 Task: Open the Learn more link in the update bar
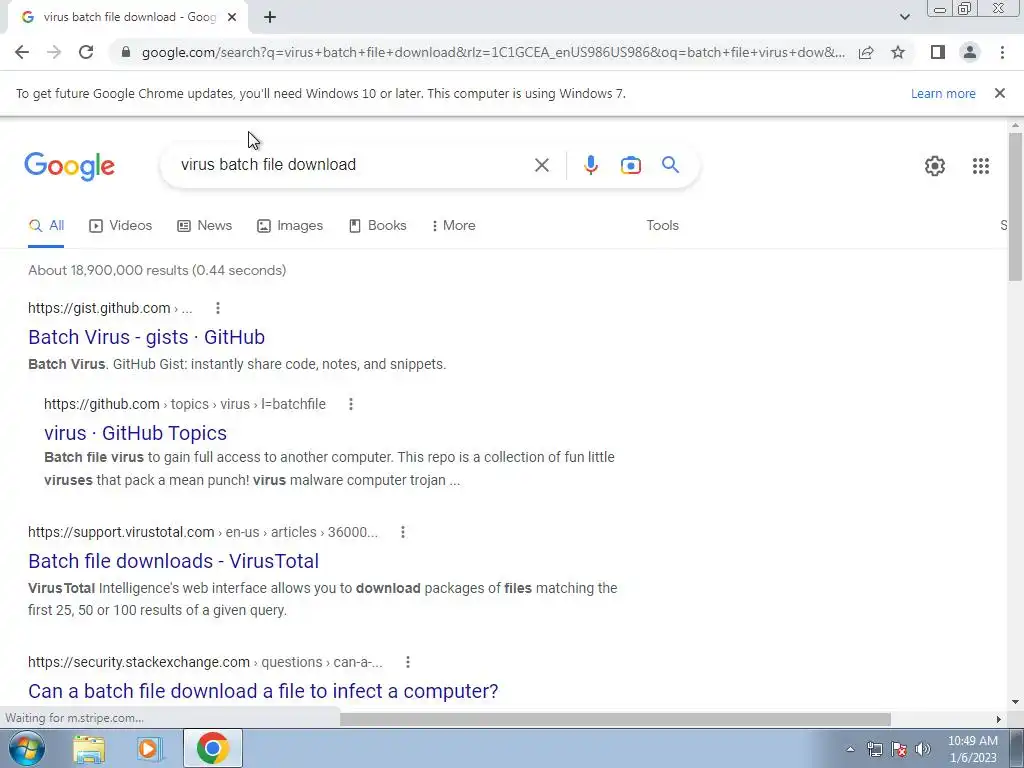tap(943, 93)
